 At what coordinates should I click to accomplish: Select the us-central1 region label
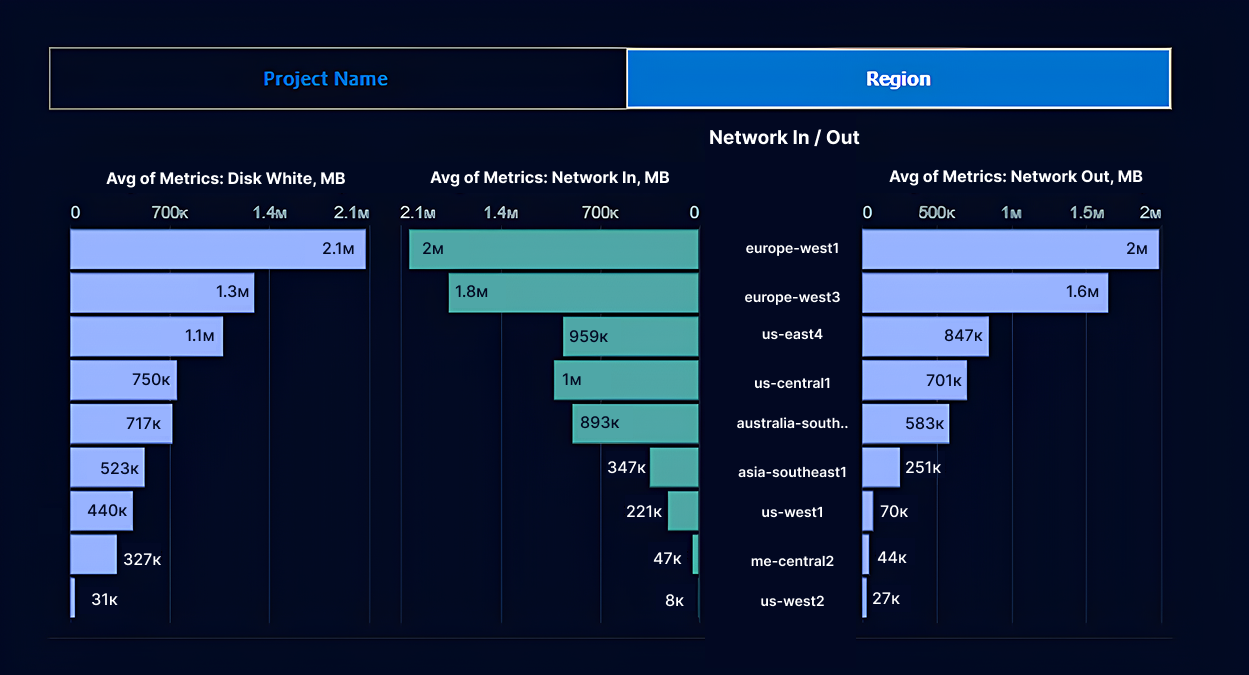point(792,380)
